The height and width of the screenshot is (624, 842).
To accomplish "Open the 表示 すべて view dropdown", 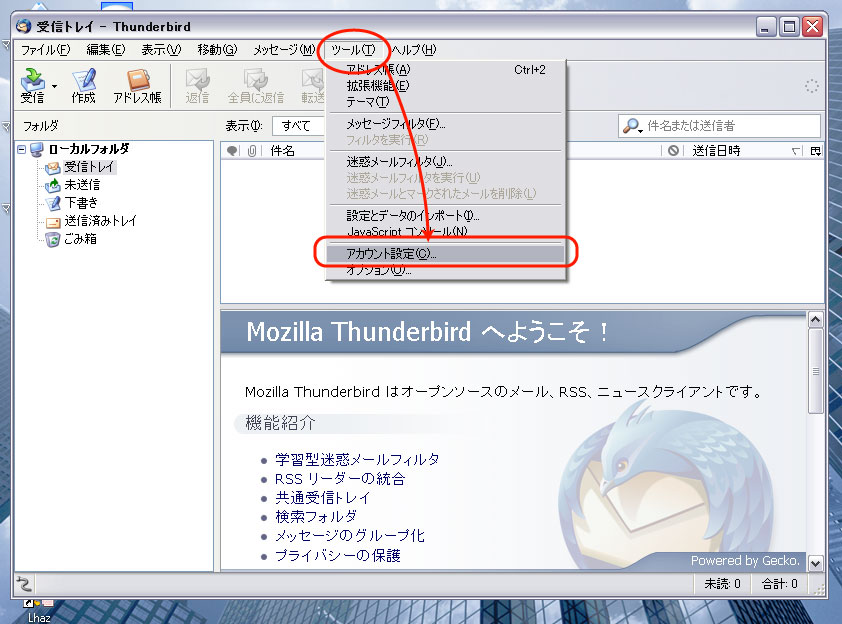I will 299,126.
